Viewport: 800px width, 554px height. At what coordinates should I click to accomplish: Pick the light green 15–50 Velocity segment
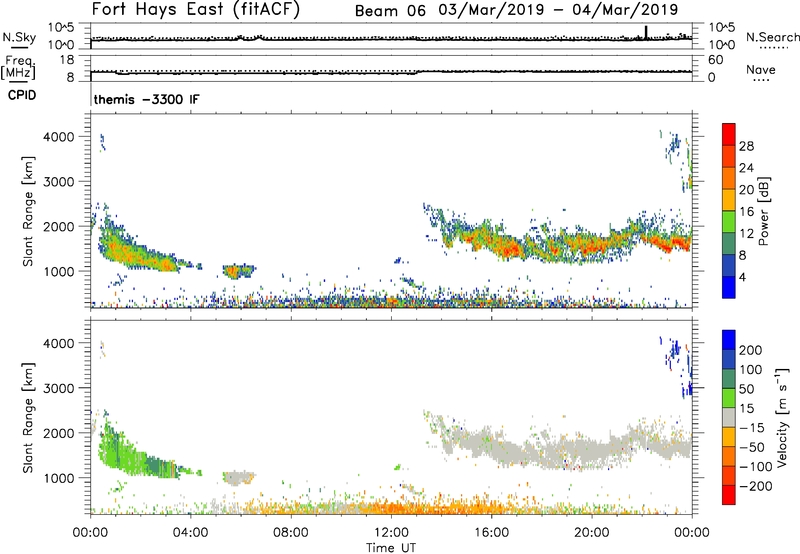[729, 398]
